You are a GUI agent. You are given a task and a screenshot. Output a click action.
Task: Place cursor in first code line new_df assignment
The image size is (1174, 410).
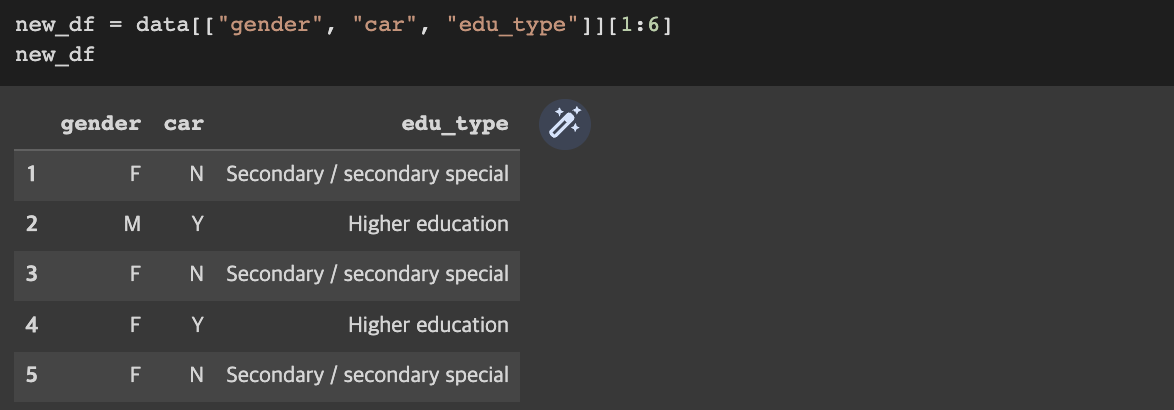[344, 25]
